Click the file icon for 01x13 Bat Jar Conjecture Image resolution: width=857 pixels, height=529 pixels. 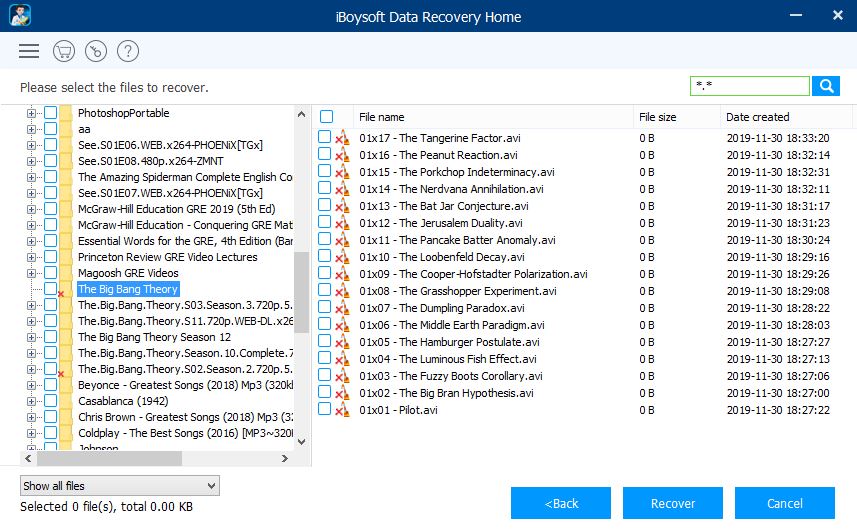(343, 206)
